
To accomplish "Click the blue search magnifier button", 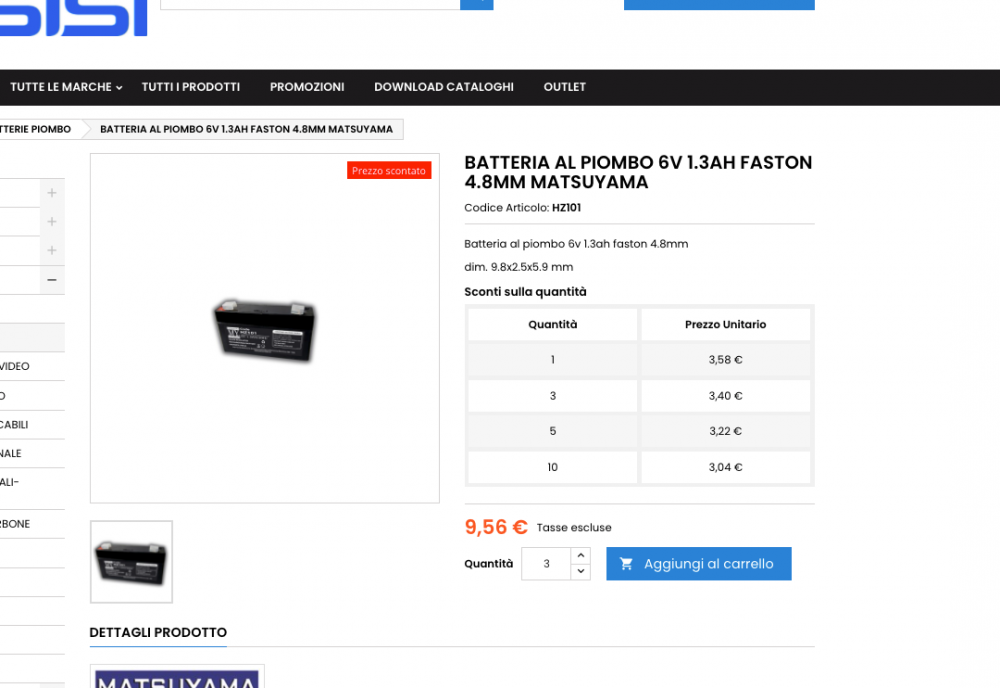I will click(476, 4).
